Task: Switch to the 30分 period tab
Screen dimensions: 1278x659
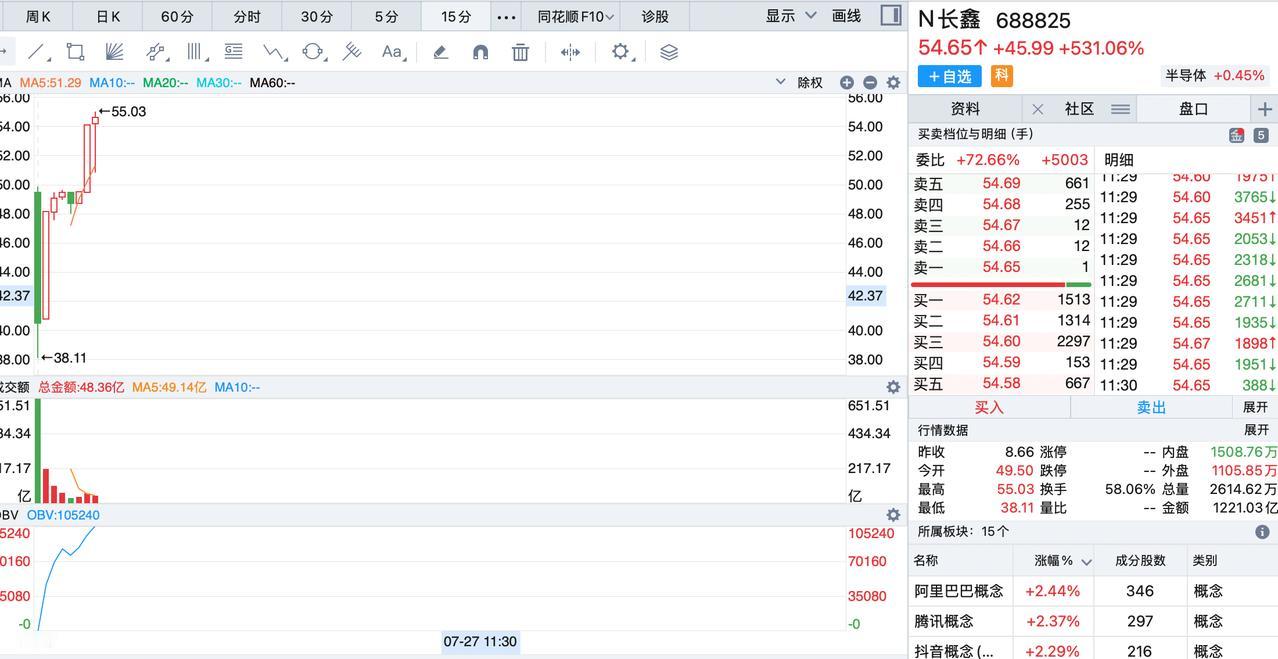Action: (x=316, y=16)
